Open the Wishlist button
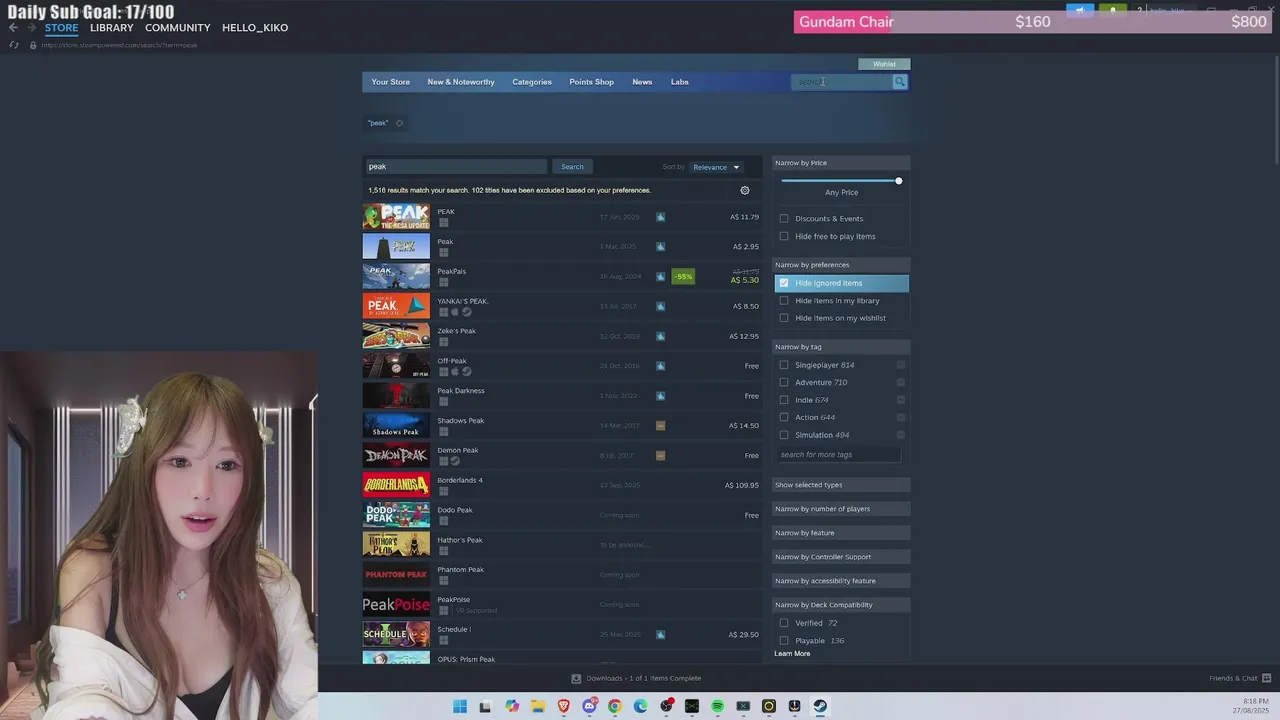1280x720 pixels. point(884,64)
